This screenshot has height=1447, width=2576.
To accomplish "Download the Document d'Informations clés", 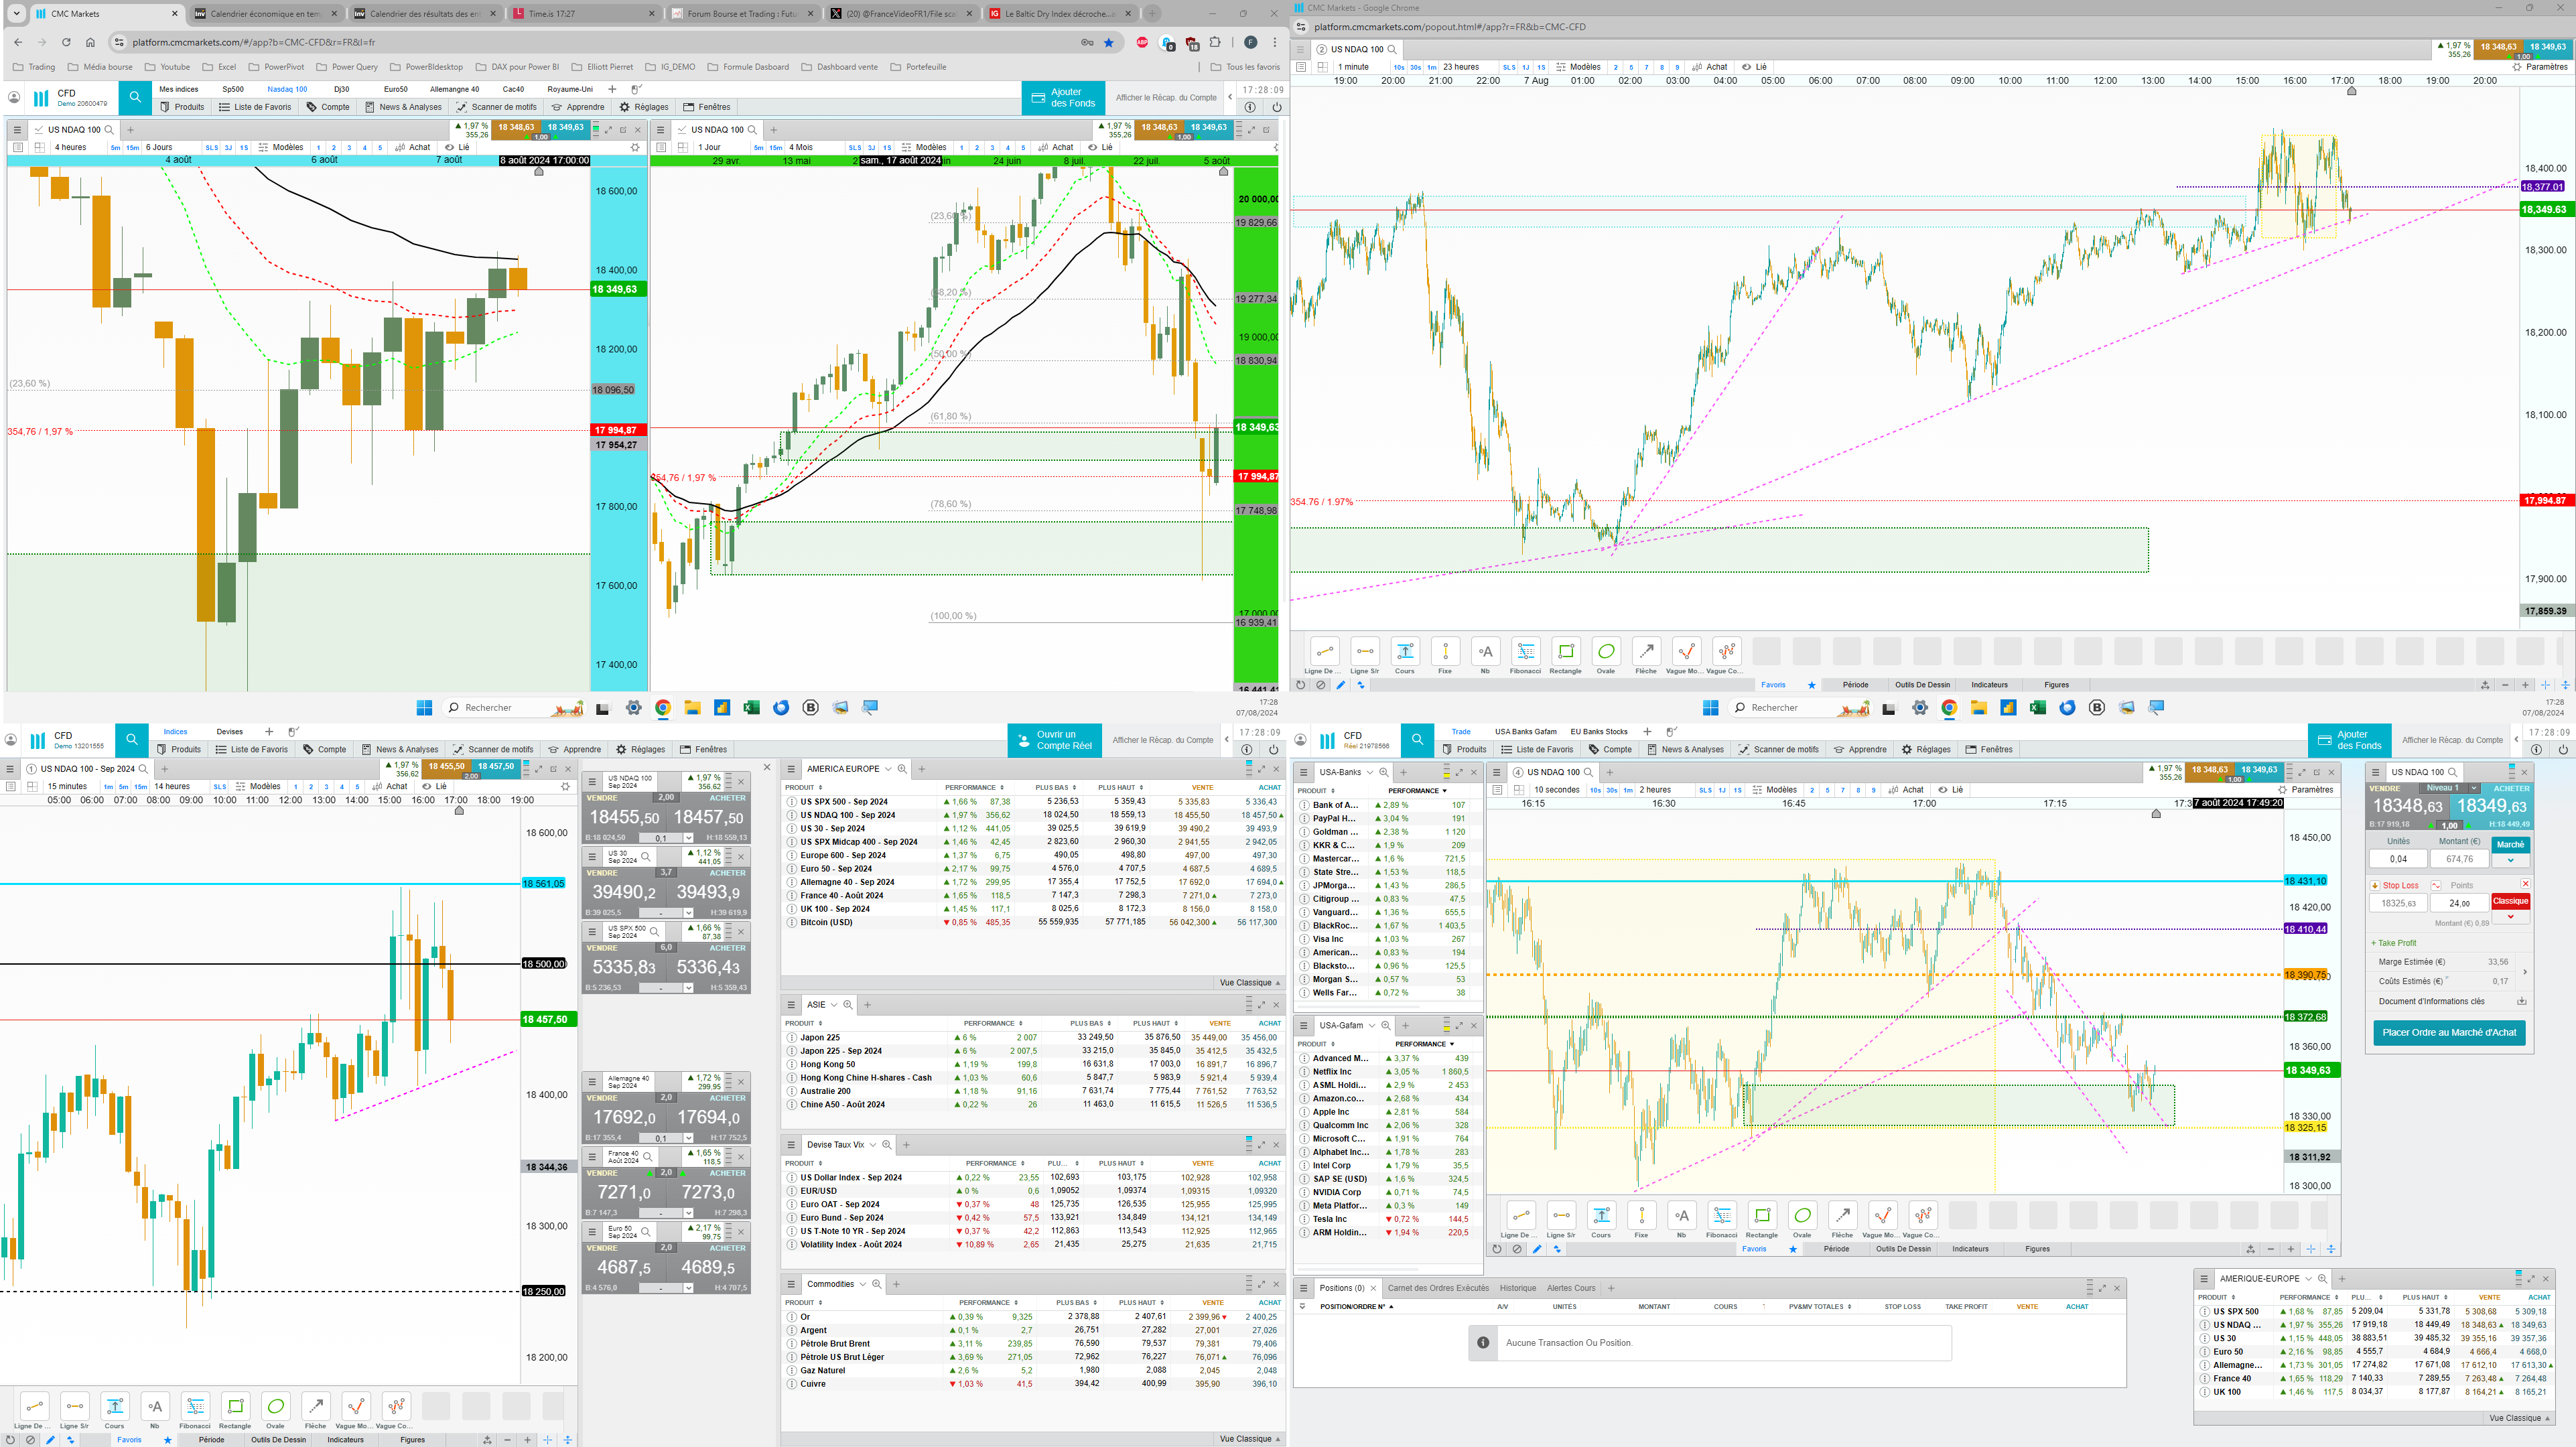I will (2521, 1001).
